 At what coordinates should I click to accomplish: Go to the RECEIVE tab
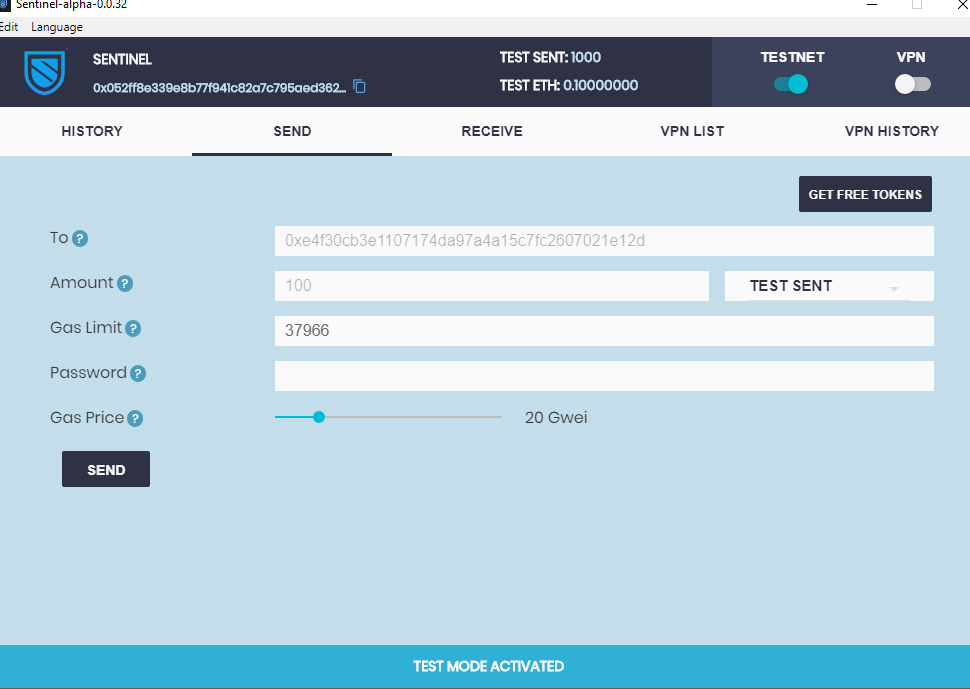click(x=492, y=131)
